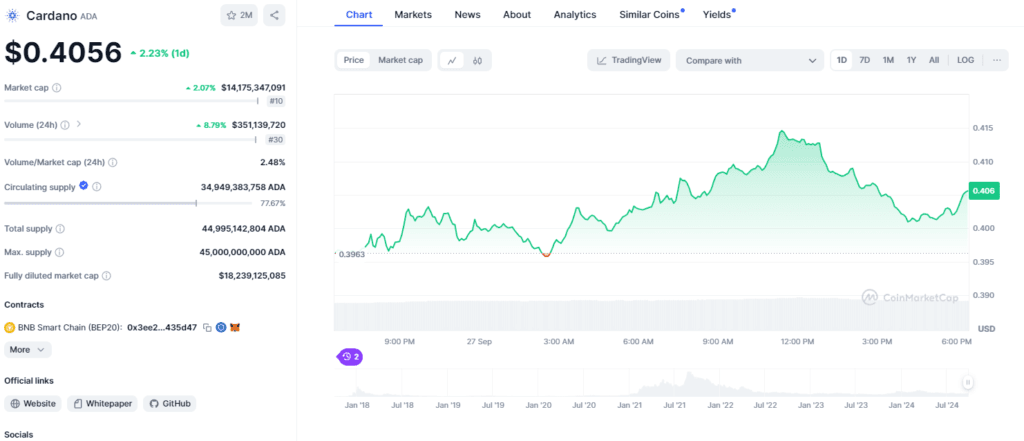Image resolution: width=1024 pixels, height=441 pixels.
Task: Open the purple history events badge
Action: tap(349, 357)
